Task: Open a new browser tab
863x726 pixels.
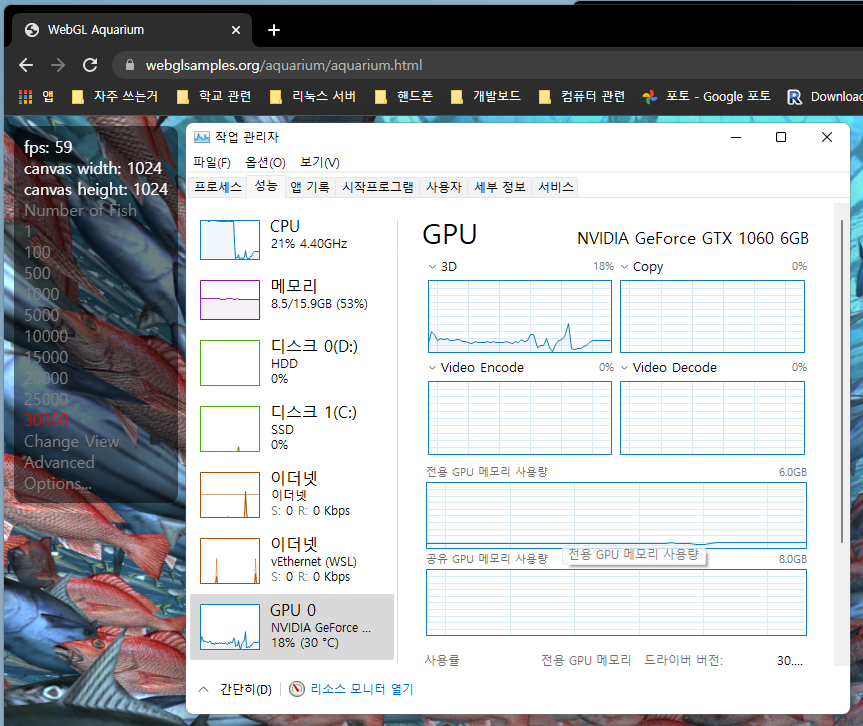Action: point(274,30)
